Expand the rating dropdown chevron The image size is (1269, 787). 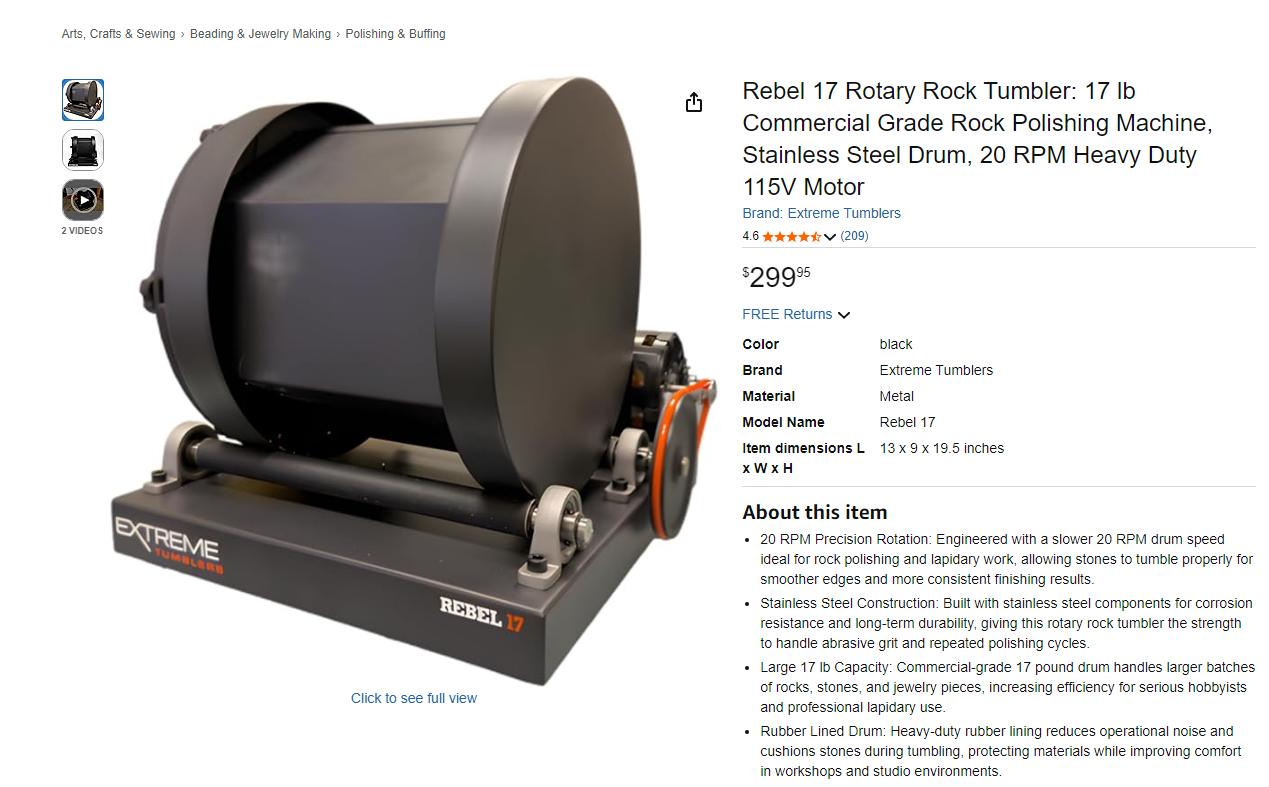830,237
